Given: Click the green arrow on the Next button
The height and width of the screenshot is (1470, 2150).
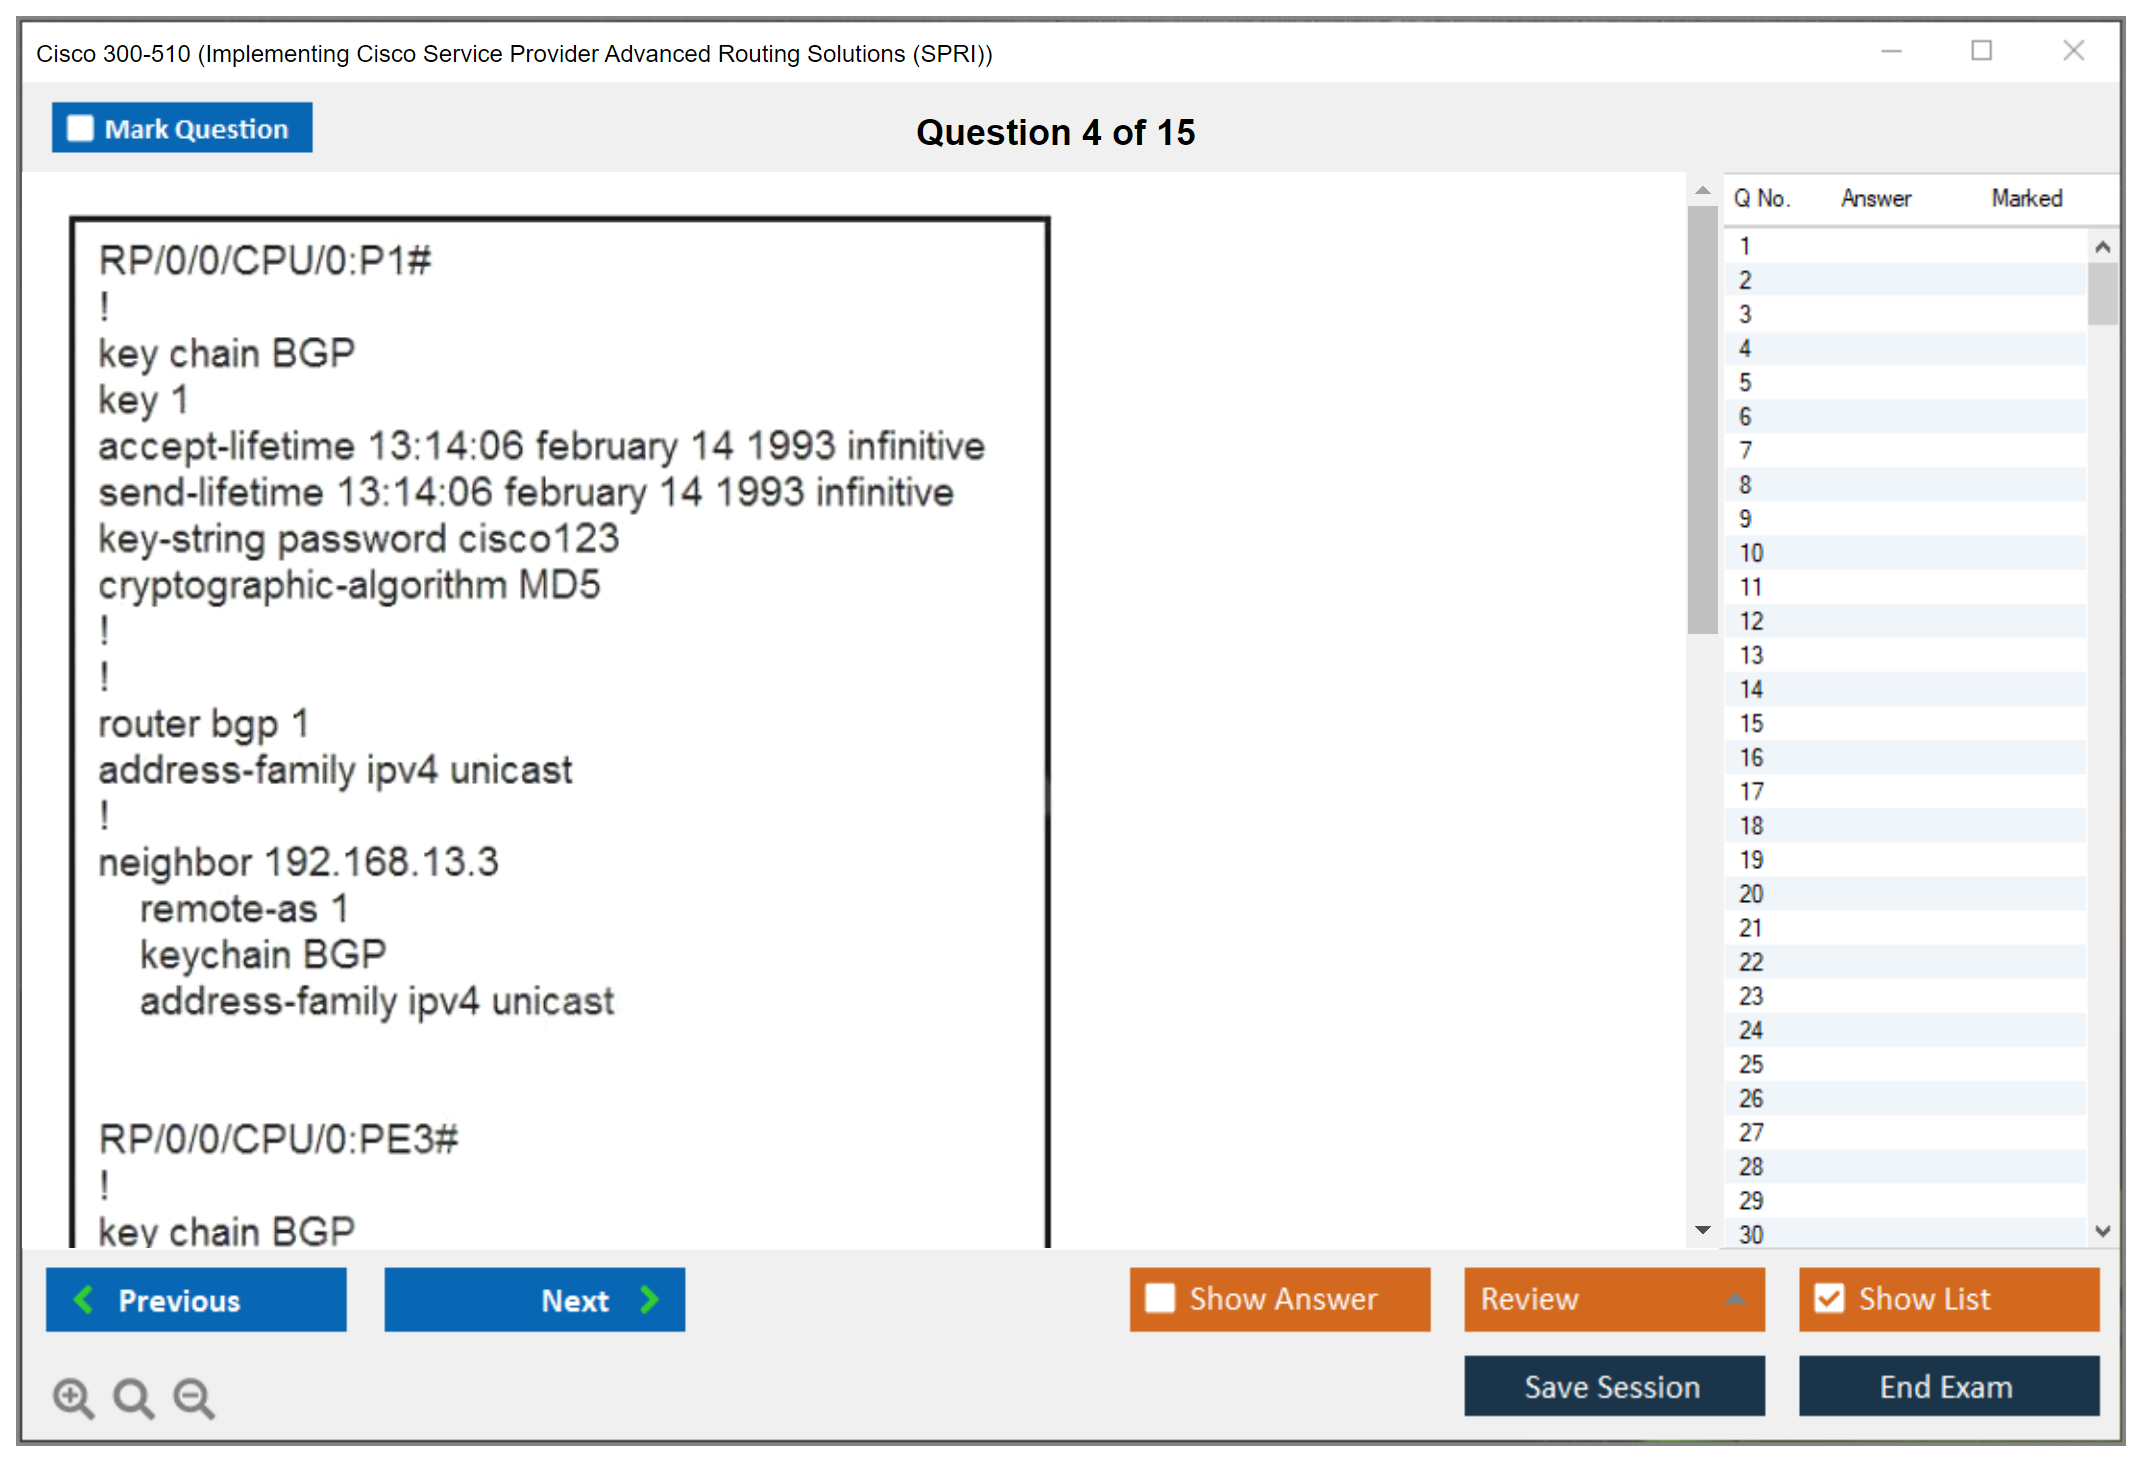Looking at the screenshot, I should [650, 1299].
